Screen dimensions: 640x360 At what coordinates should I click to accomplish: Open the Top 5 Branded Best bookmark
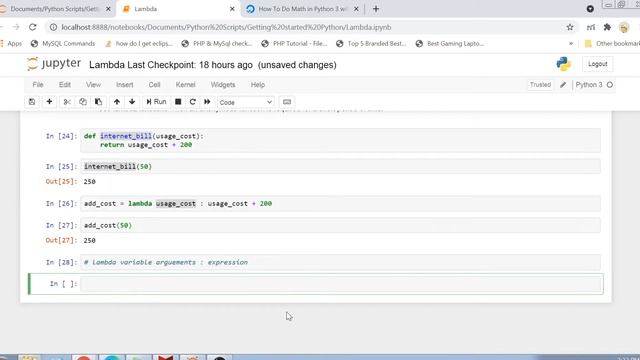click(371, 43)
